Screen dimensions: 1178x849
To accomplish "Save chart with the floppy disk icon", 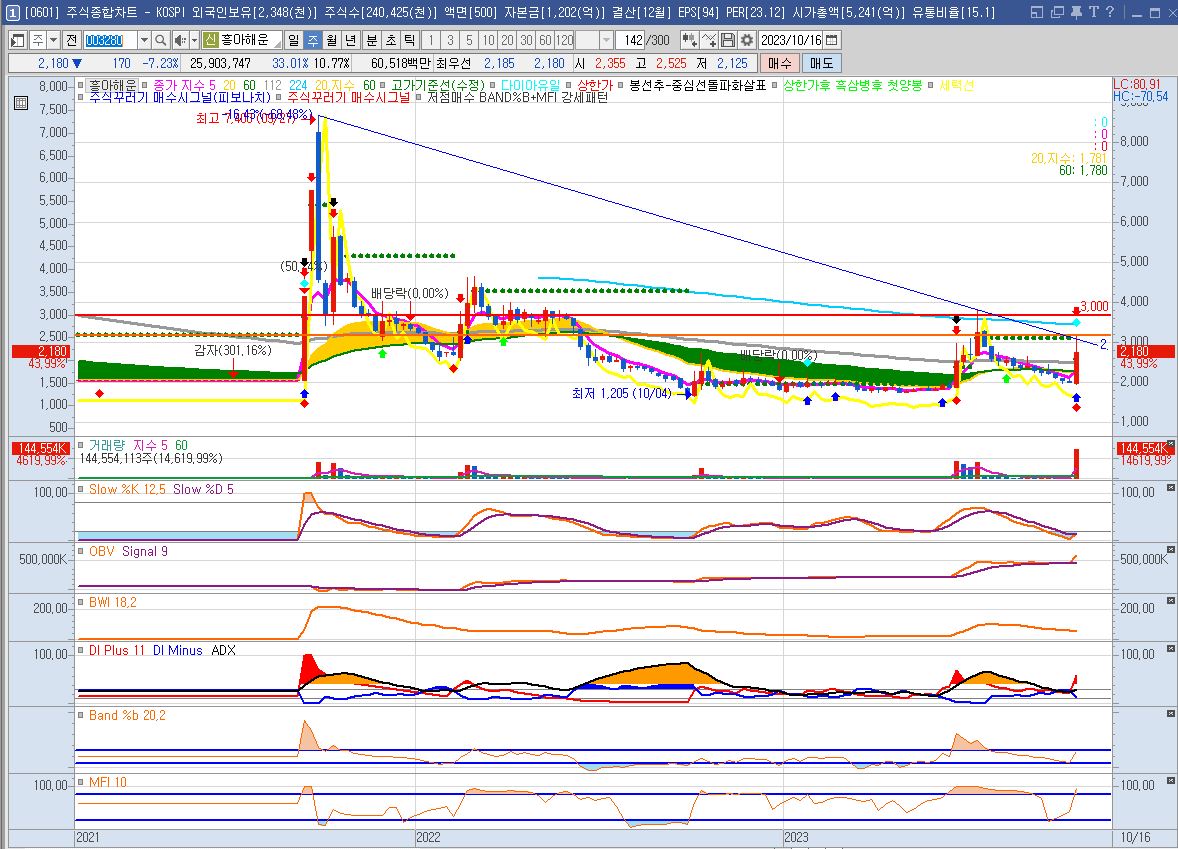I will (727, 40).
